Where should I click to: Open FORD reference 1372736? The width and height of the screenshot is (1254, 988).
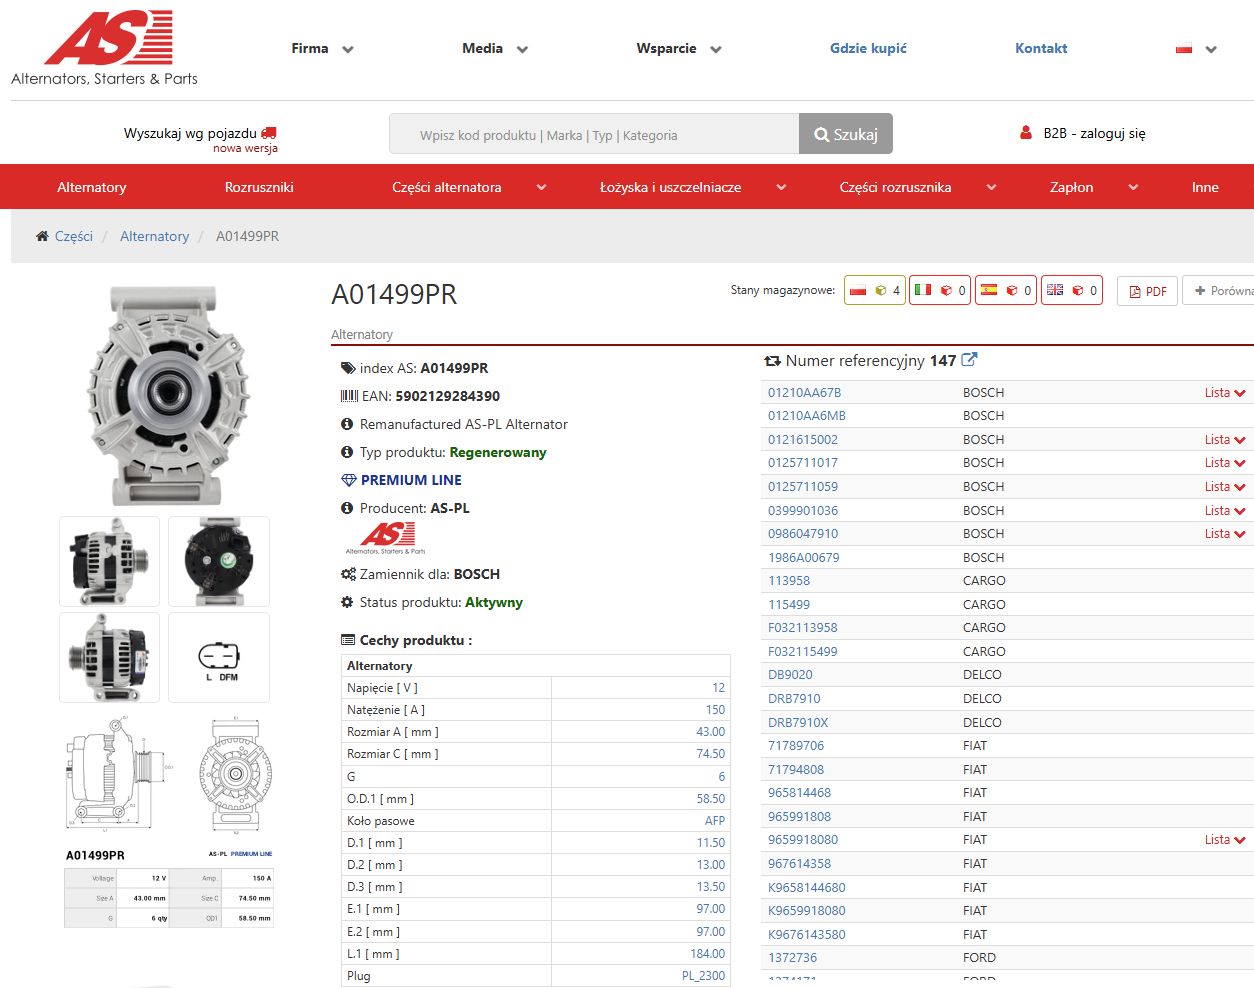point(792,957)
